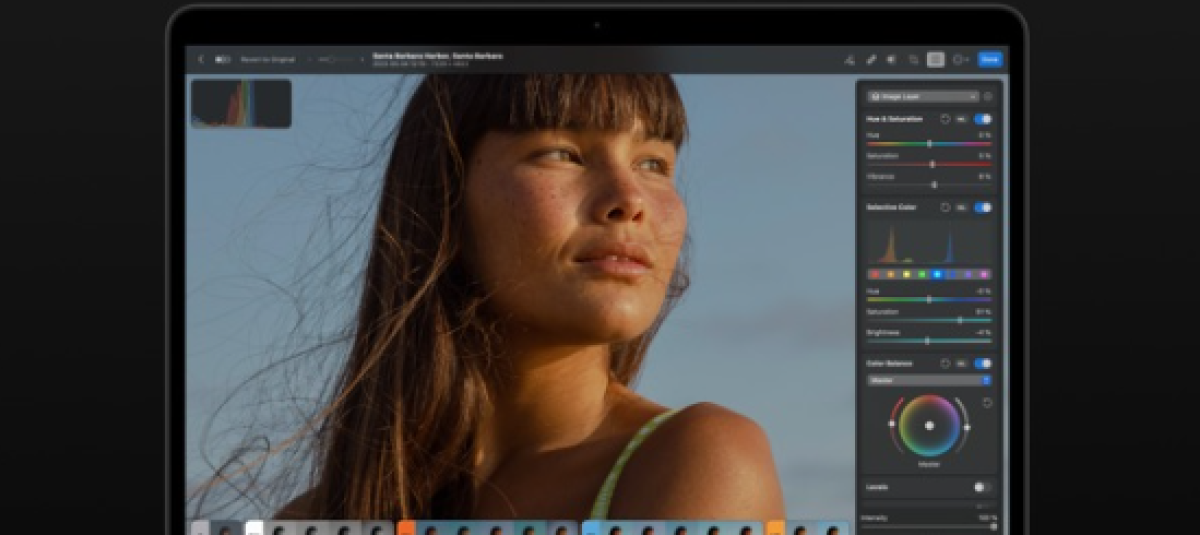The image size is (1200, 535).
Task: Select the highlighted color adjustments tool
Action: (935, 59)
